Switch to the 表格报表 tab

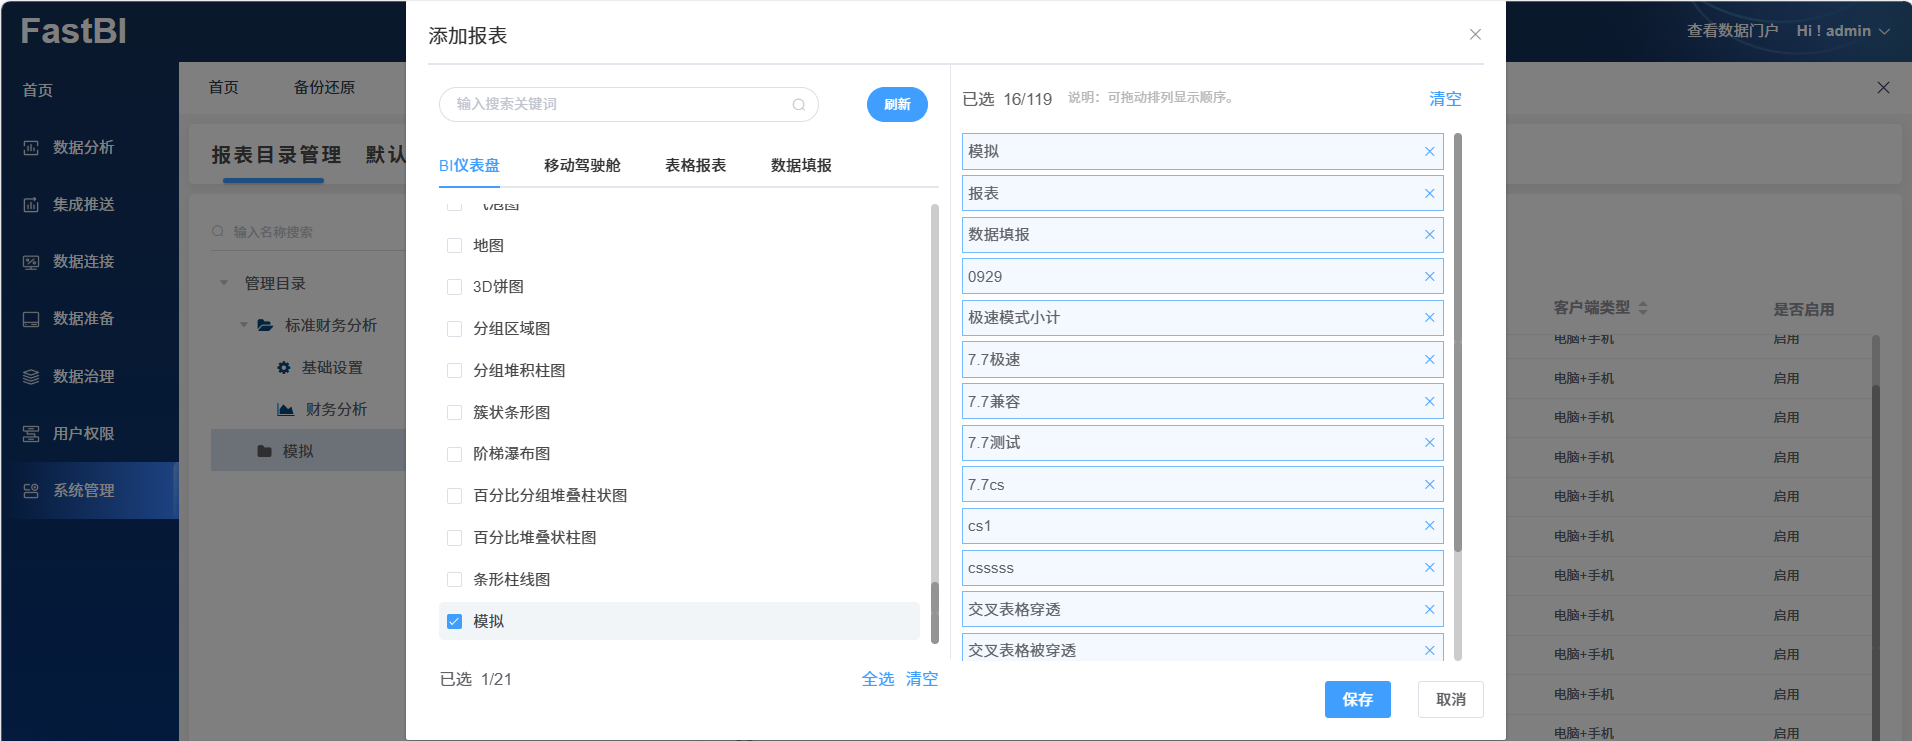[695, 166]
